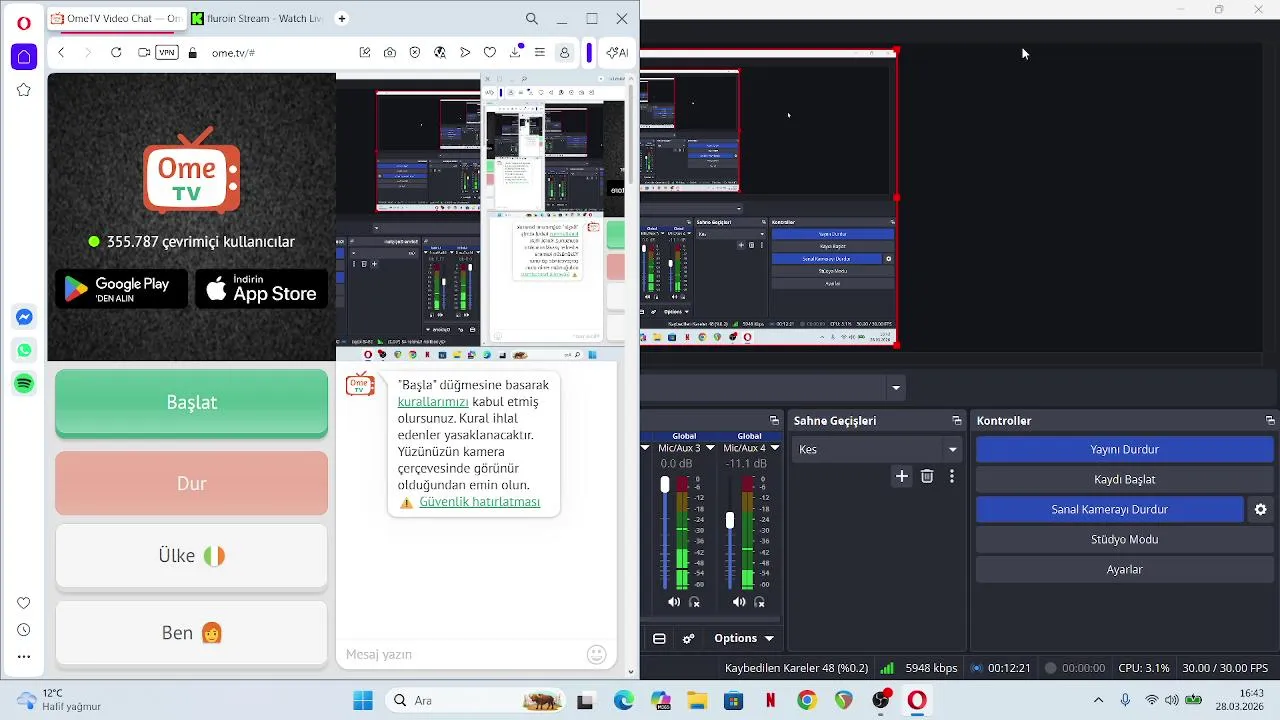
Task: Open transition properties three-dots menu
Action: click(x=952, y=477)
